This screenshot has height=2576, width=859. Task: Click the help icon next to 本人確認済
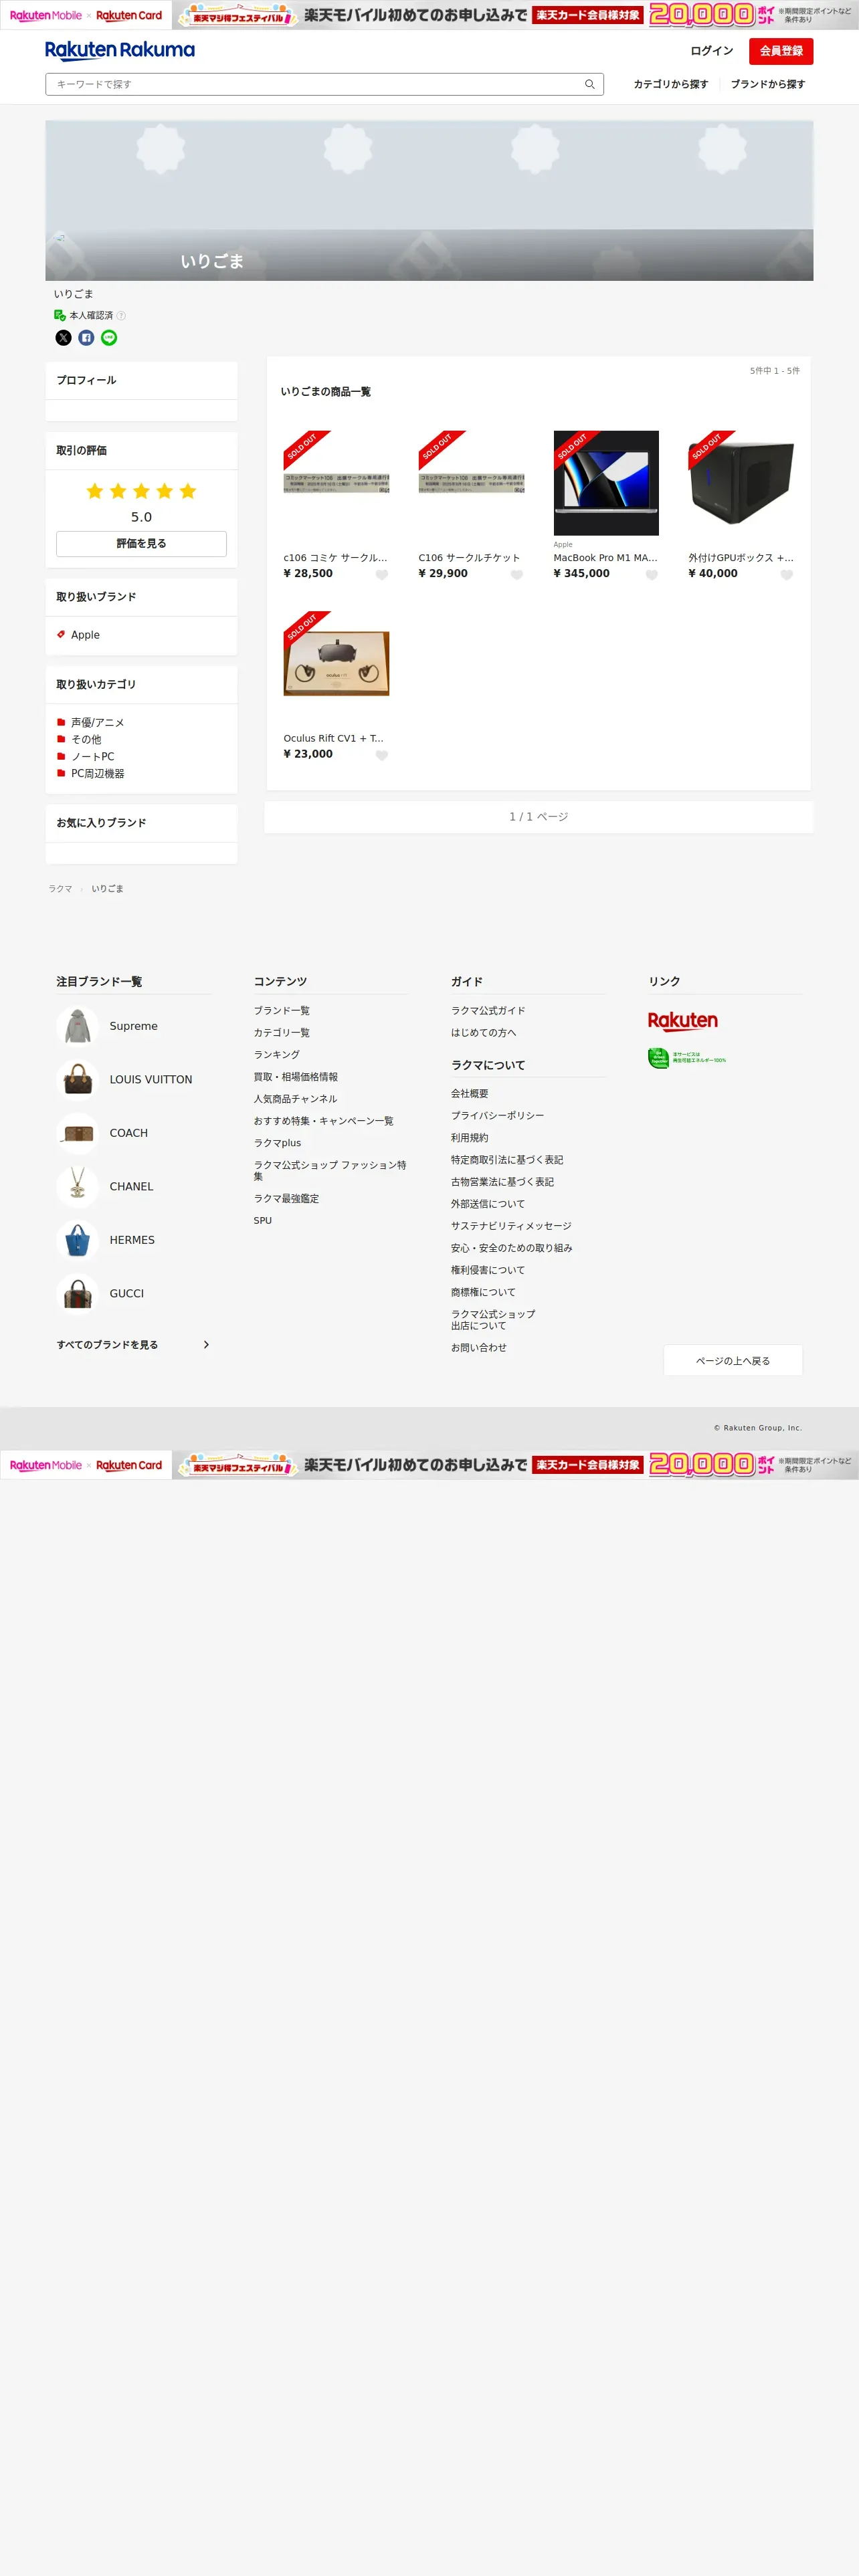tap(121, 316)
